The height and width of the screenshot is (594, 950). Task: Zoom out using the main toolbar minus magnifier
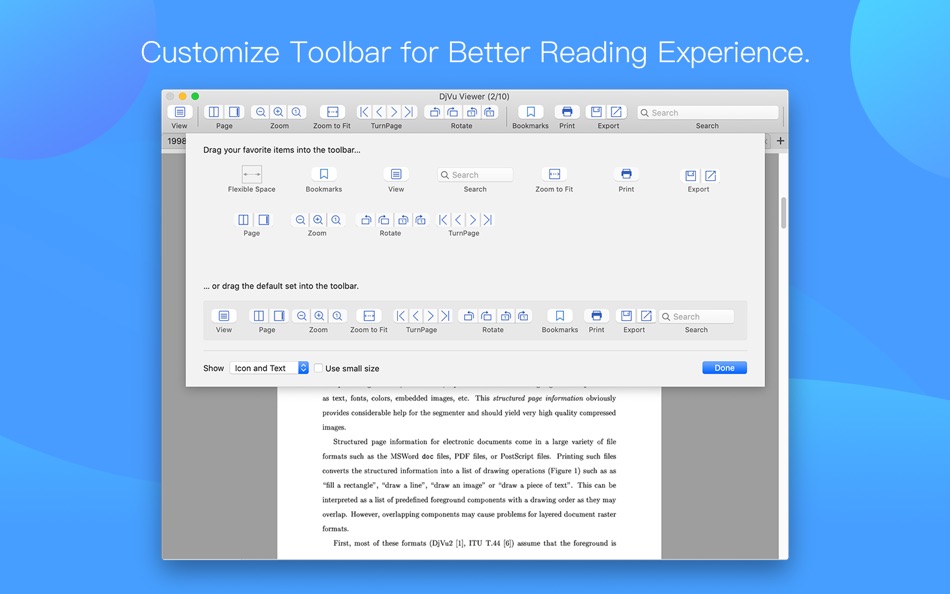261,112
